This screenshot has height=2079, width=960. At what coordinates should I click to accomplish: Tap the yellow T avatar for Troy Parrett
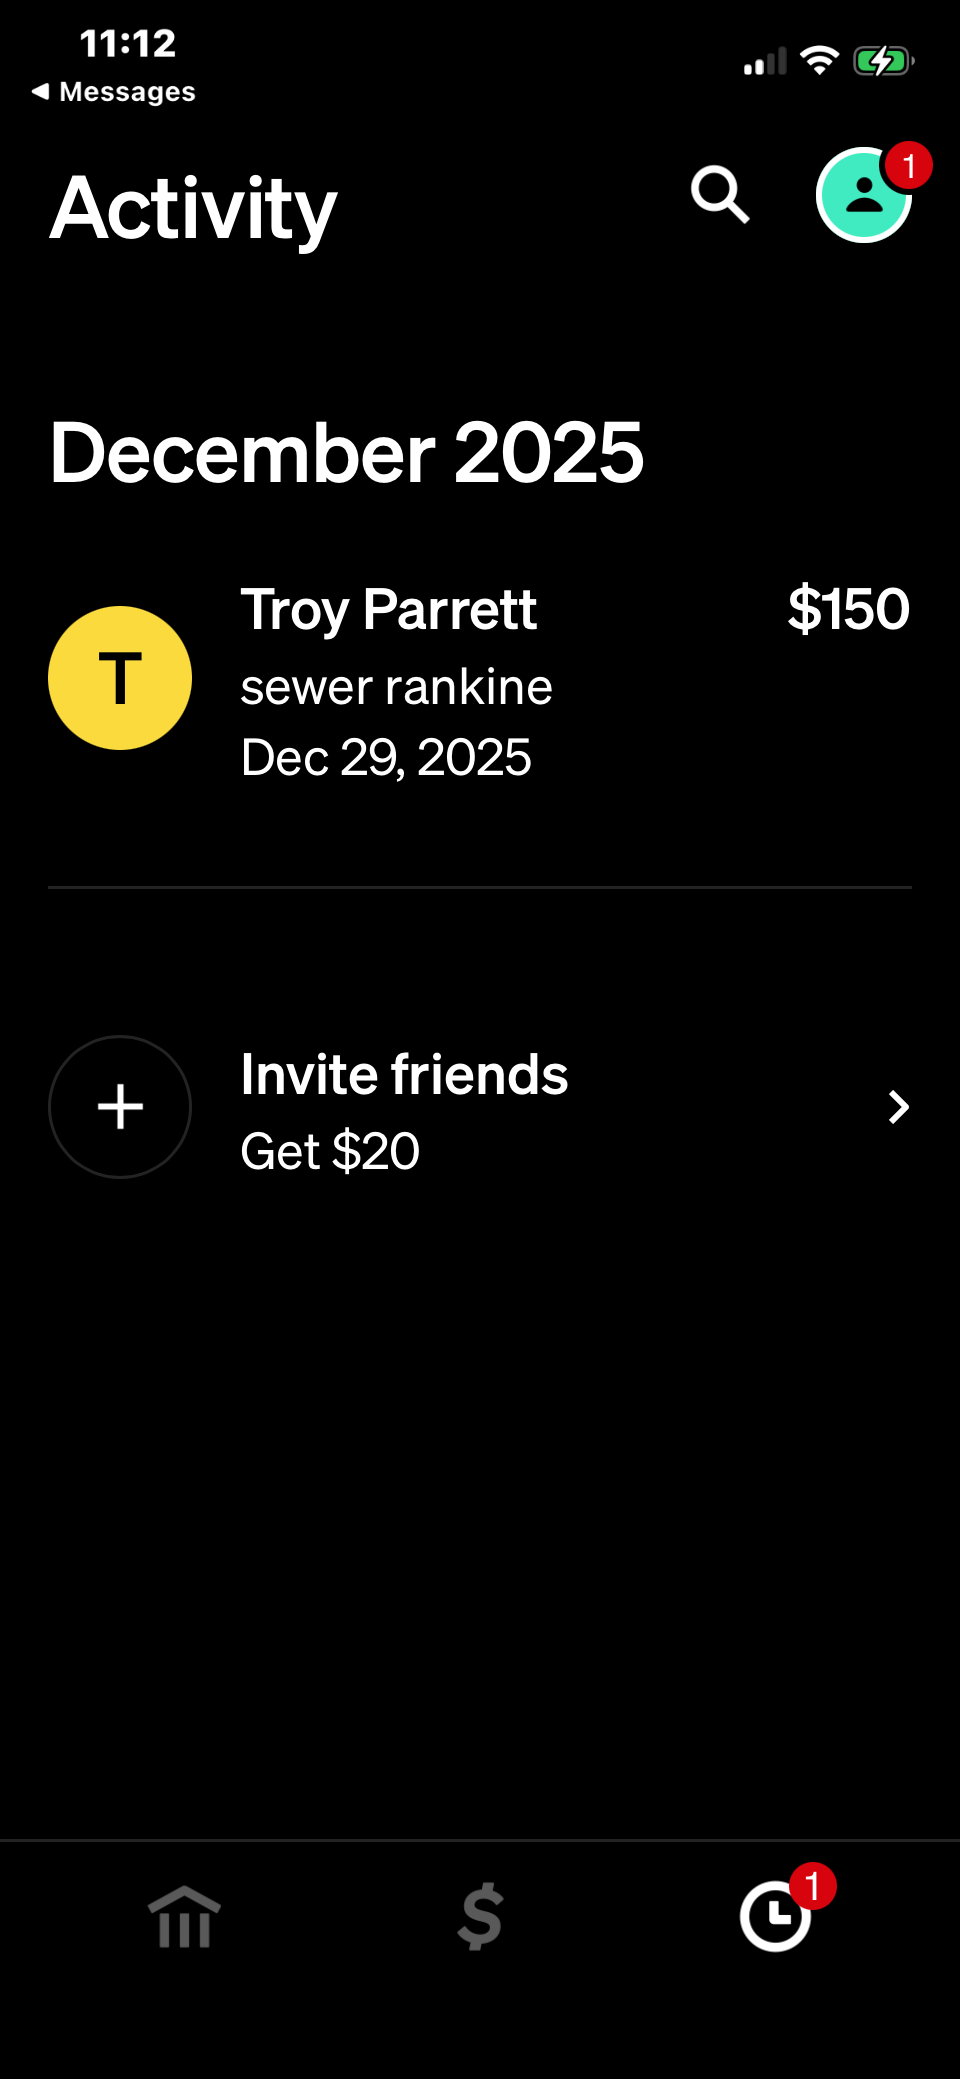(120, 678)
